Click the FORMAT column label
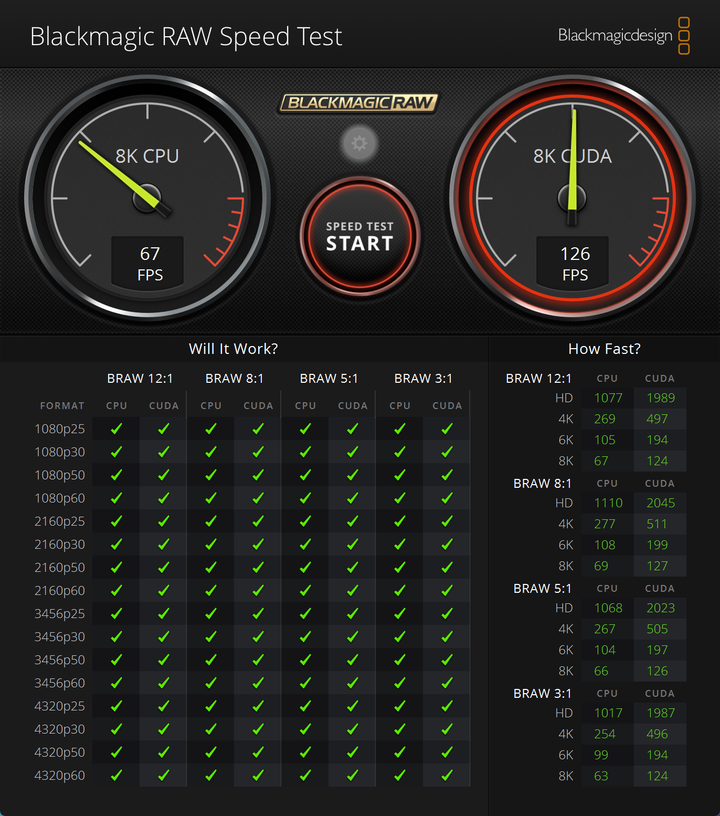This screenshot has height=816, width=720. coord(62,406)
